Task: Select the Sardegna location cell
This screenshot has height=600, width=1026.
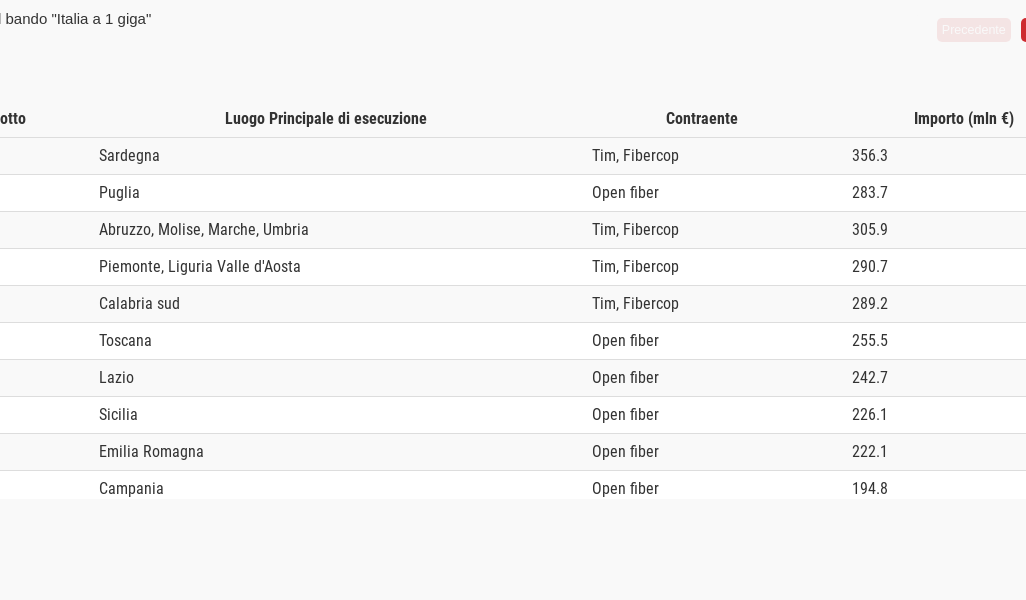Action: (129, 156)
